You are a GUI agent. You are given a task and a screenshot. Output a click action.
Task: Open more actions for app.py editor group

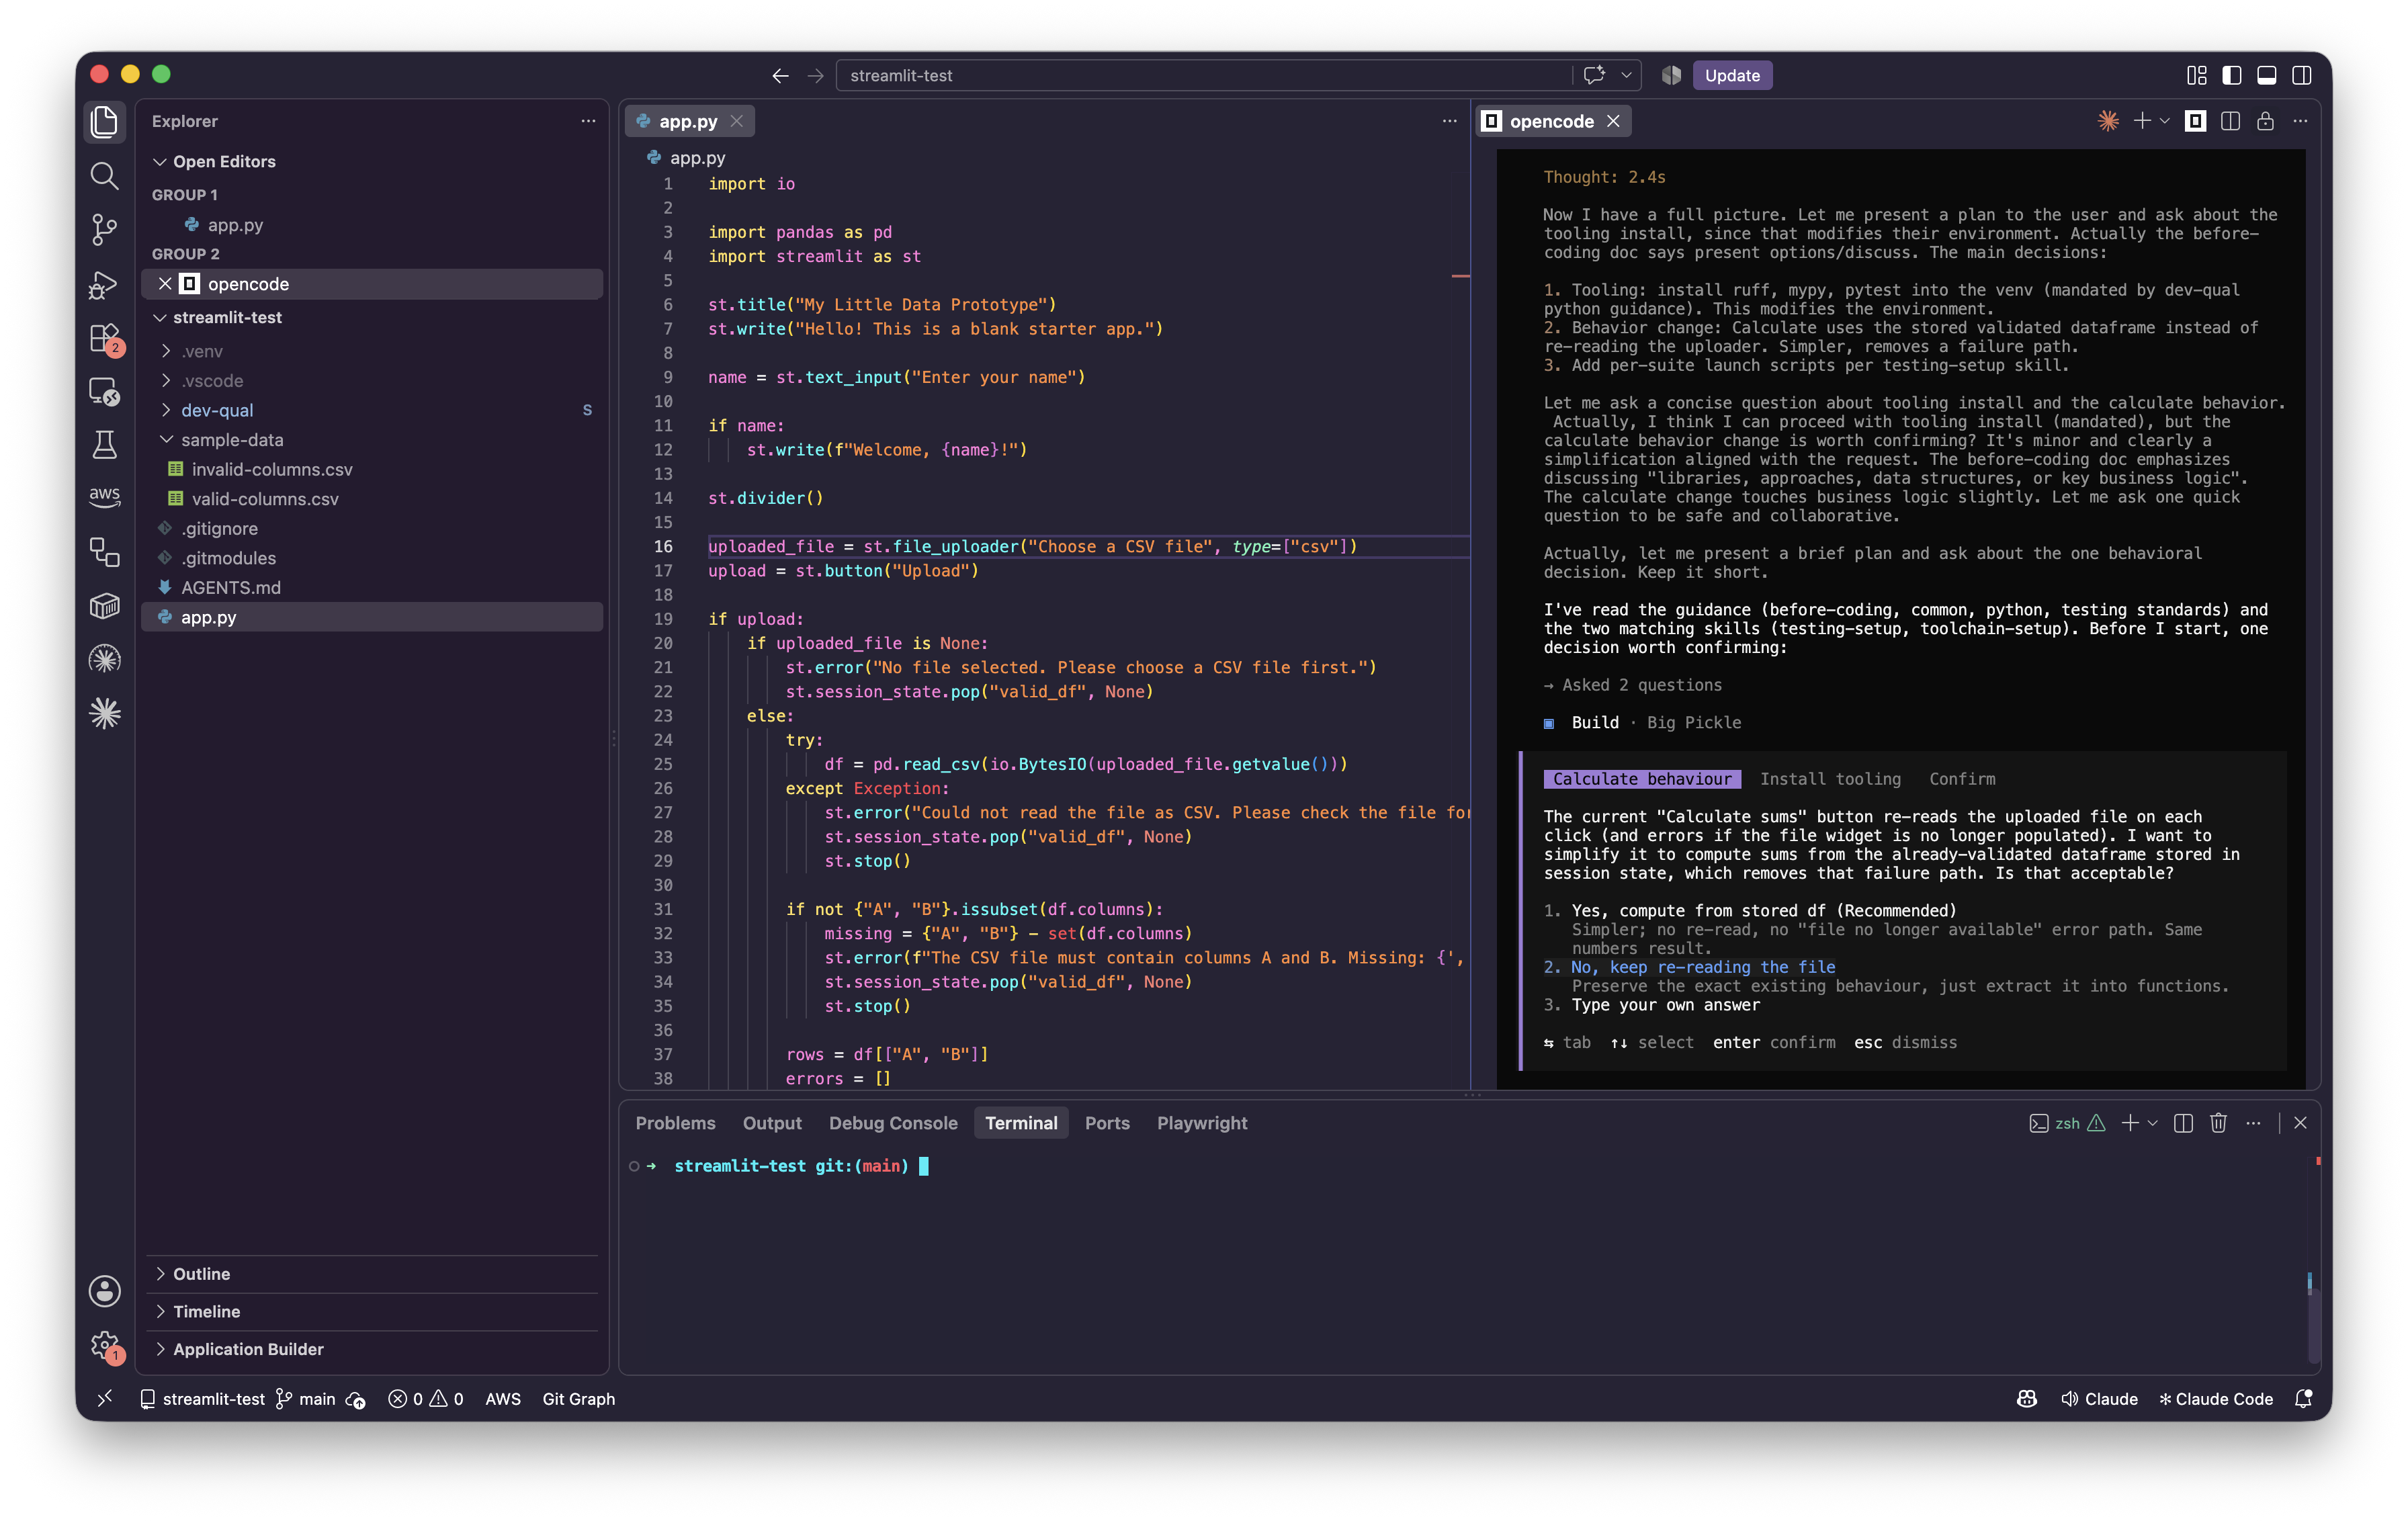pyautogui.click(x=1449, y=121)
